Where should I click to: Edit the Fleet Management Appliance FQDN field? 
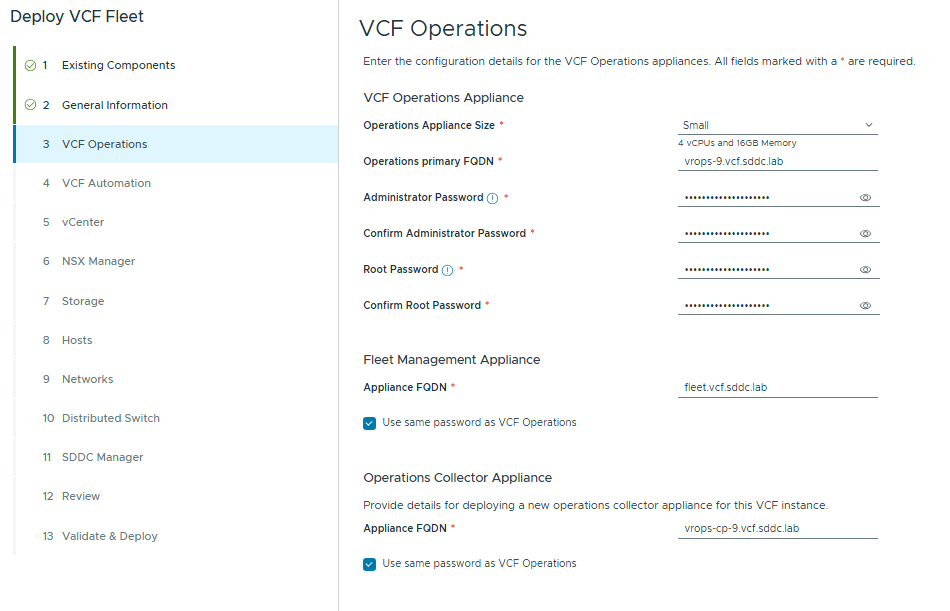pyautogui.click(x=777, y=387)
